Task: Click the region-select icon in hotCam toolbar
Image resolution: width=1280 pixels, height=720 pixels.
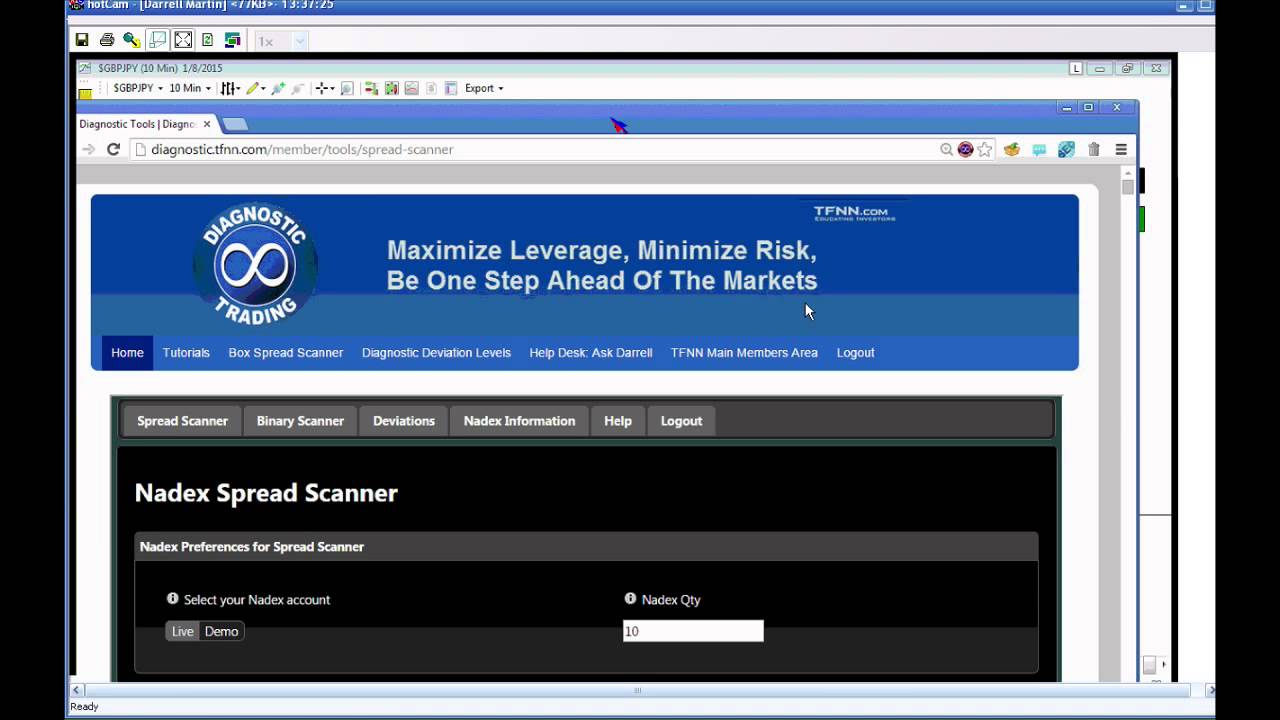Action: pyautogui.click(x=157, y=40)
